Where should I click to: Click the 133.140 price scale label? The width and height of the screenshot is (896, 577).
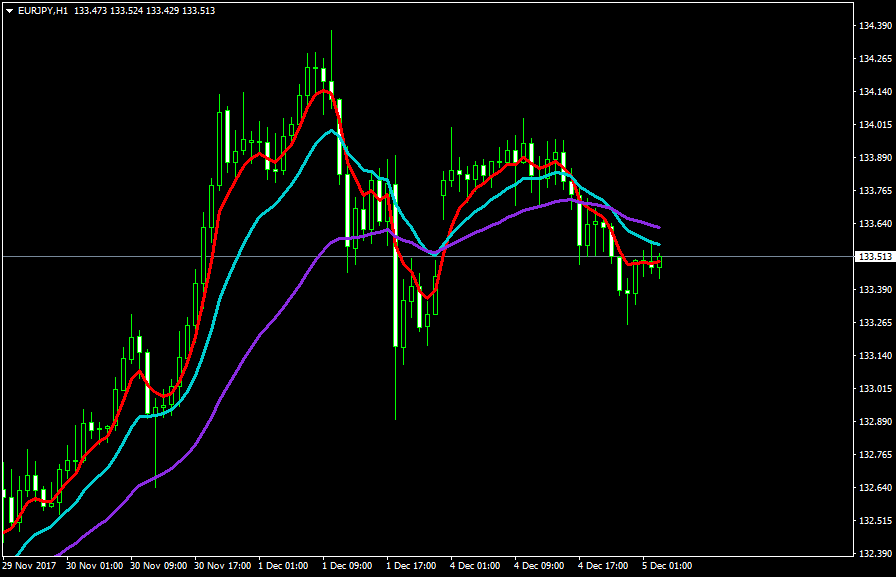875,356
